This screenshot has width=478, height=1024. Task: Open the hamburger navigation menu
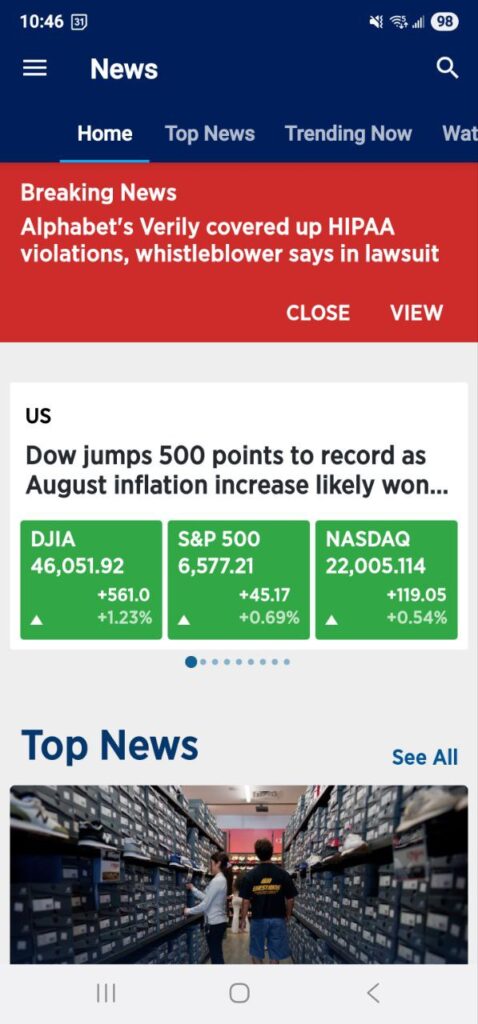(x=35, y=69)
